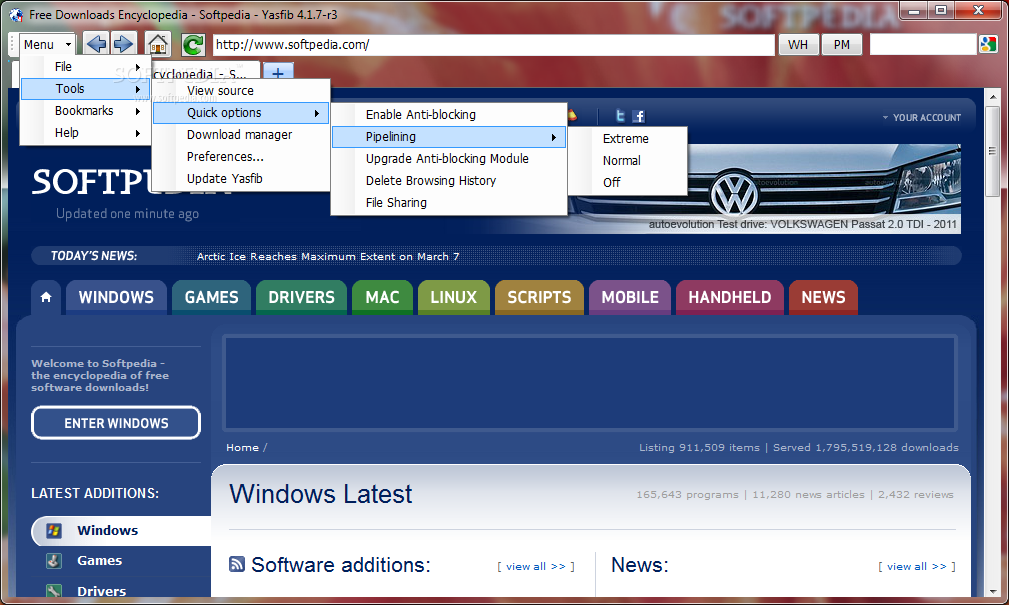1009x605 pixels.
Task: Click the Games icon in Latest Additions
Action: (x=54, y=561)
